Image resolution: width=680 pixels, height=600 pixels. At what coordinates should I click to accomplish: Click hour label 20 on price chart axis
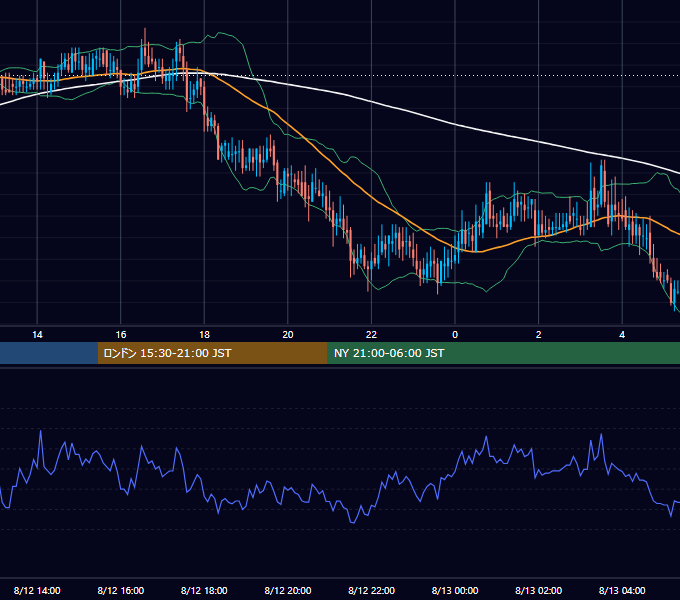tap(288, 335)
